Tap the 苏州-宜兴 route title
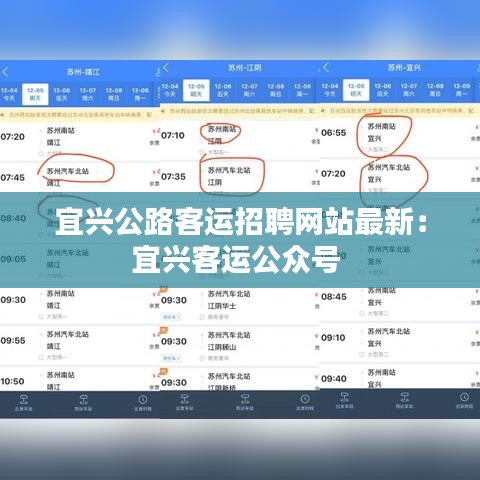This screenshot has height=480, width=480. click(404, 68)
